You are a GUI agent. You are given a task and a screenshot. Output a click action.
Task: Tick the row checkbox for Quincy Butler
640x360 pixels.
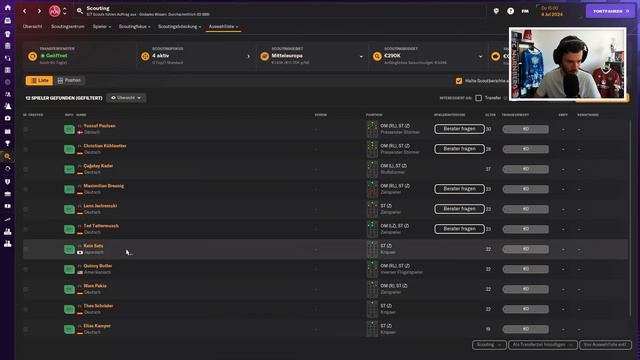tap(26, 269)
